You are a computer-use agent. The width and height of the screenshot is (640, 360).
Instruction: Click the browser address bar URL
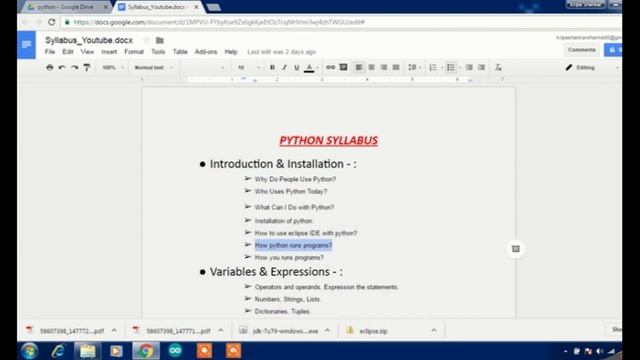click(219, 22)
